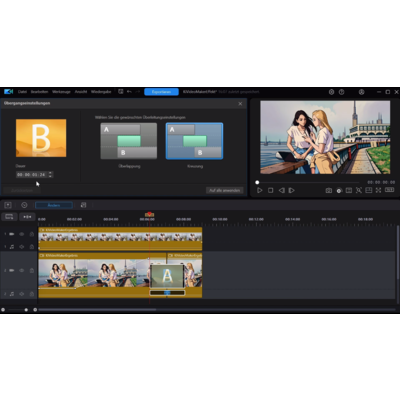400x400 pixels.
Task: Open the Datei menu
Action: point(22,92)
